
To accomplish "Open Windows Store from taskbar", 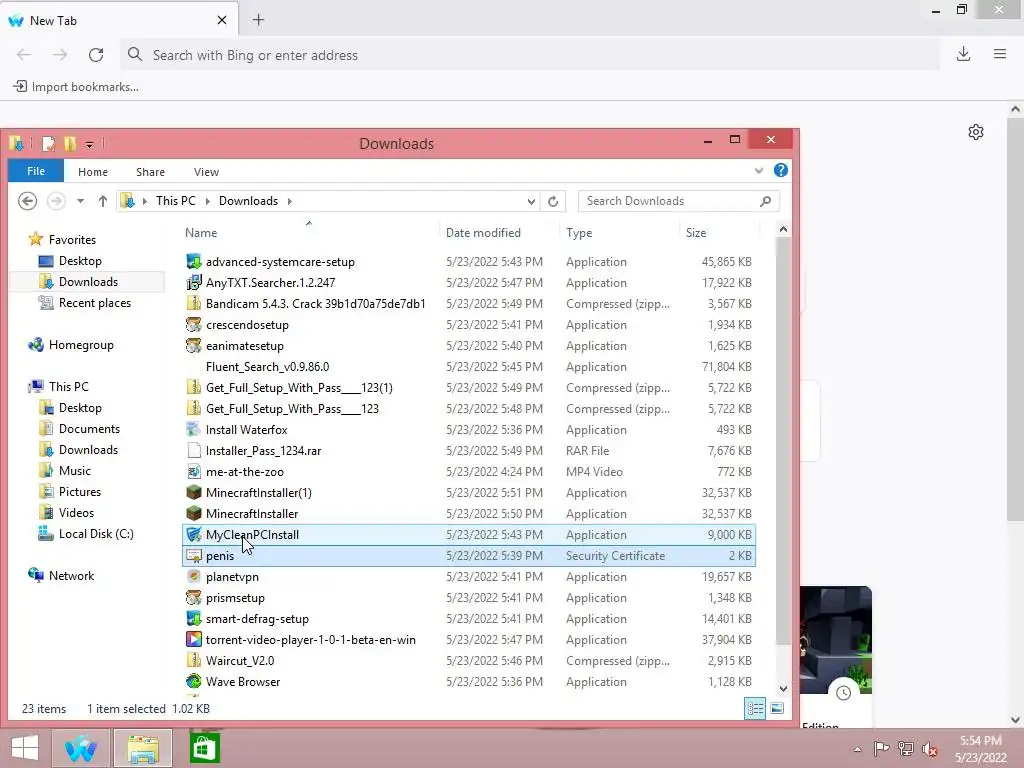I will point(204,748).
